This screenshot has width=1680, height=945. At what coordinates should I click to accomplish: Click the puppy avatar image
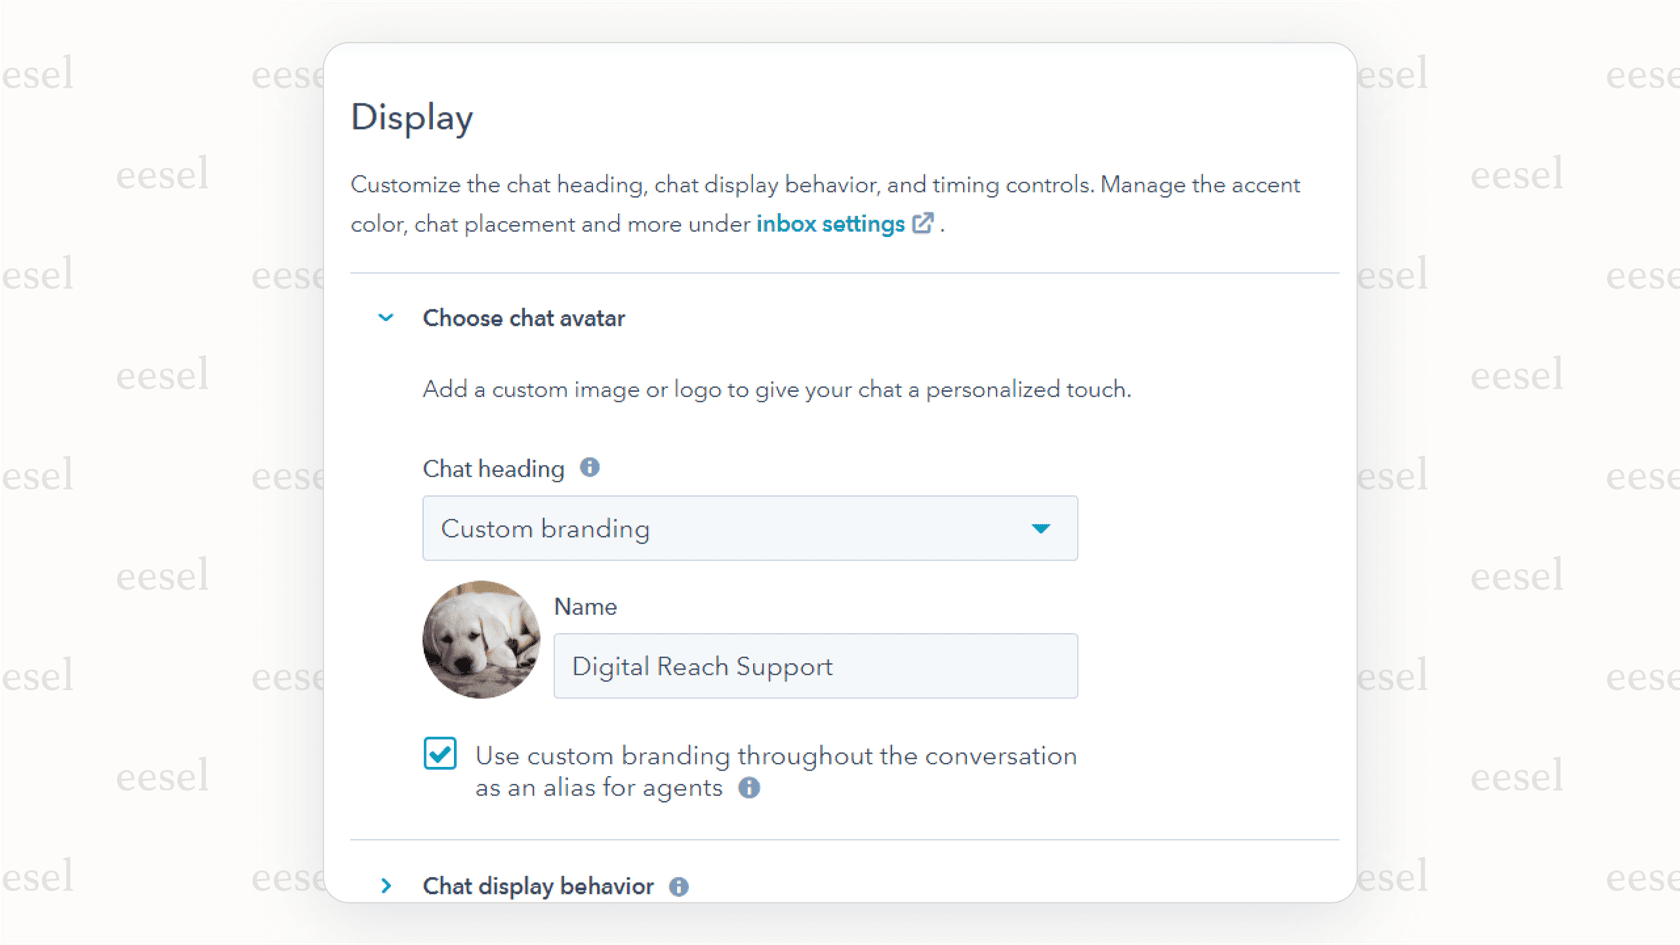(x=481, y=639)
